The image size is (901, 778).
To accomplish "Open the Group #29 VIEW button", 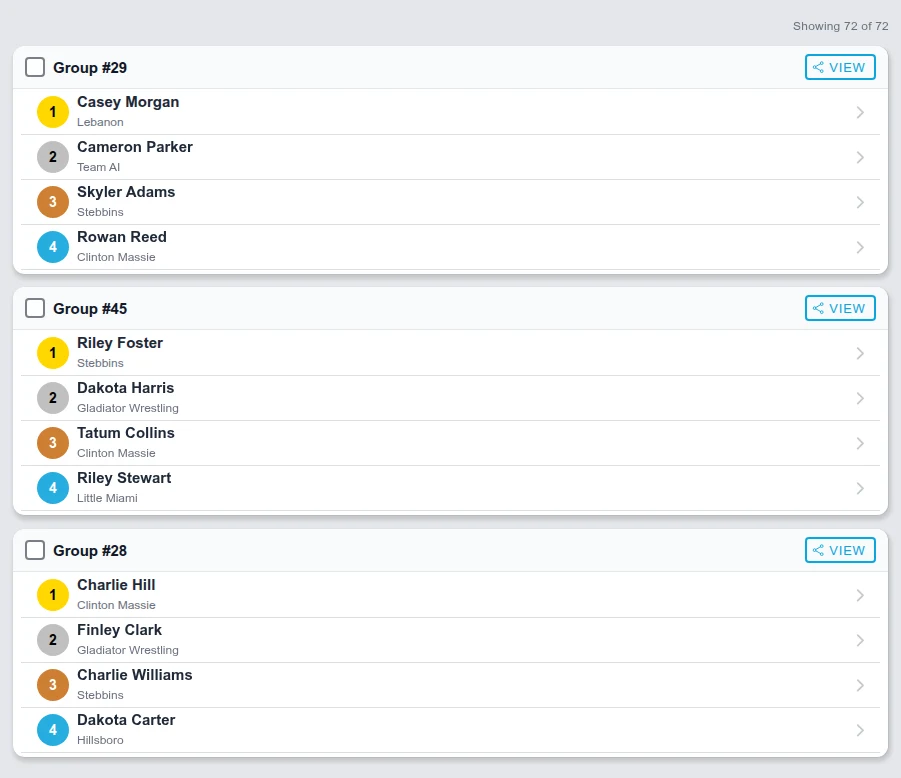I will click(x=840, y=67).
